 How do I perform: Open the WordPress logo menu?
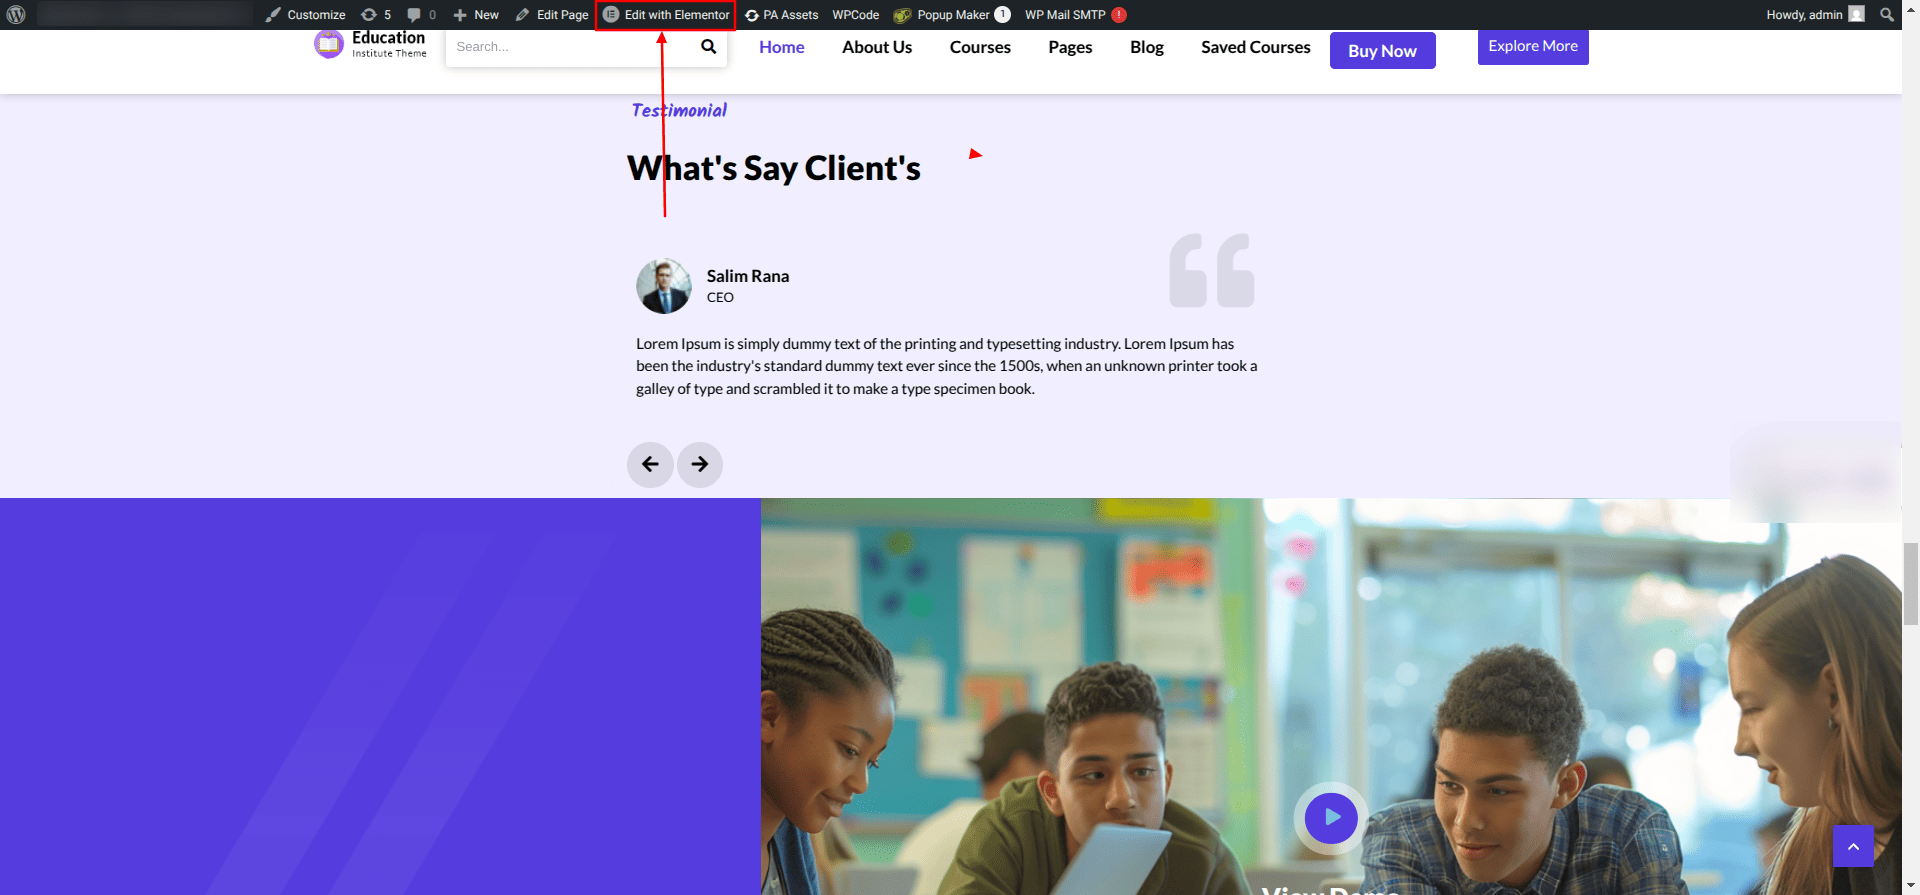click(x=16, y=15)
